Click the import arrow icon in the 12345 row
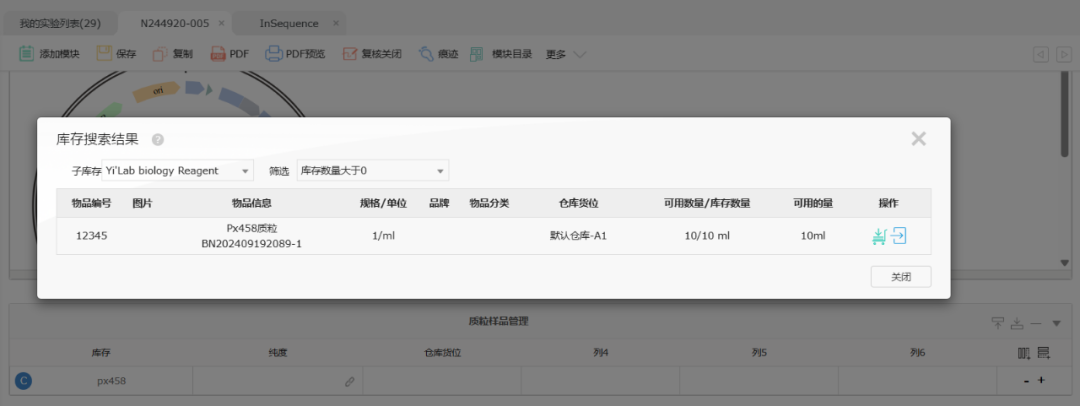 pyautogui.click(x=898, y=236)
